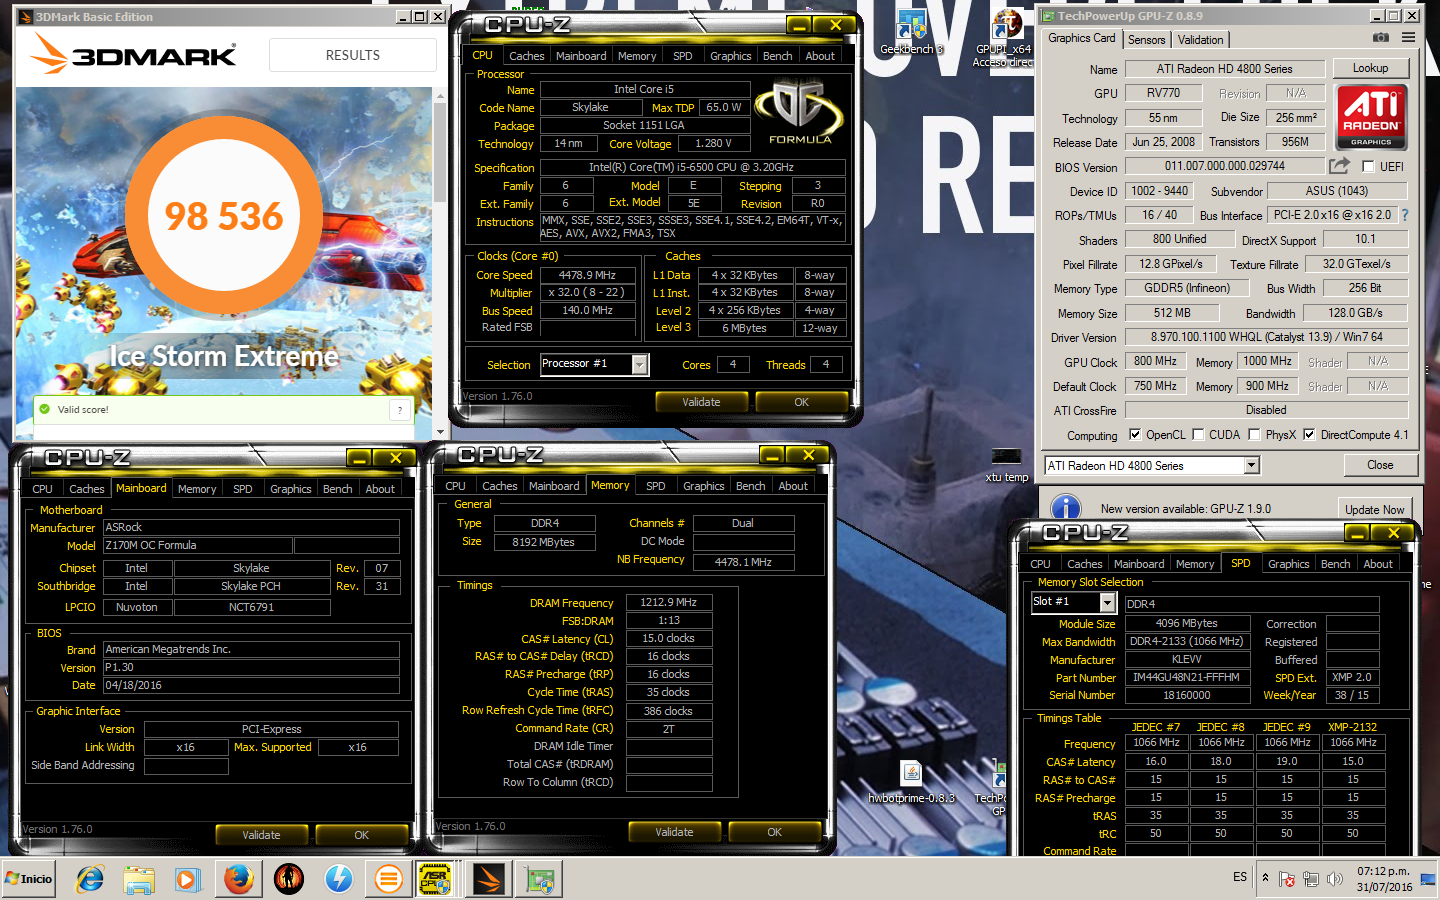Toggle the PhysX checkbox
The height and width of the screenshot is (900, 1440).
click(x=1254, y=435)
